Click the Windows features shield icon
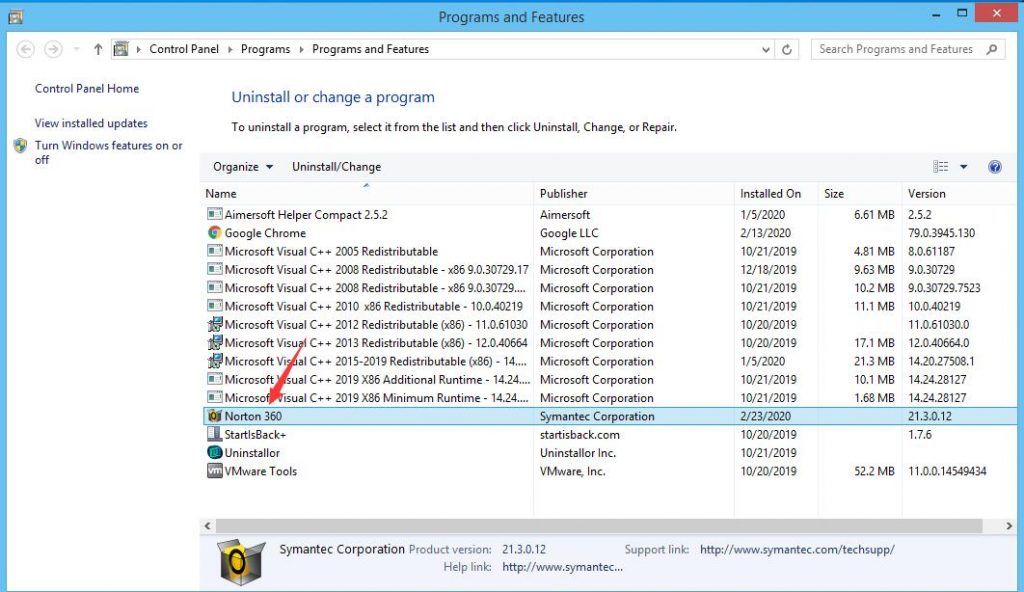 coord(20,146)
